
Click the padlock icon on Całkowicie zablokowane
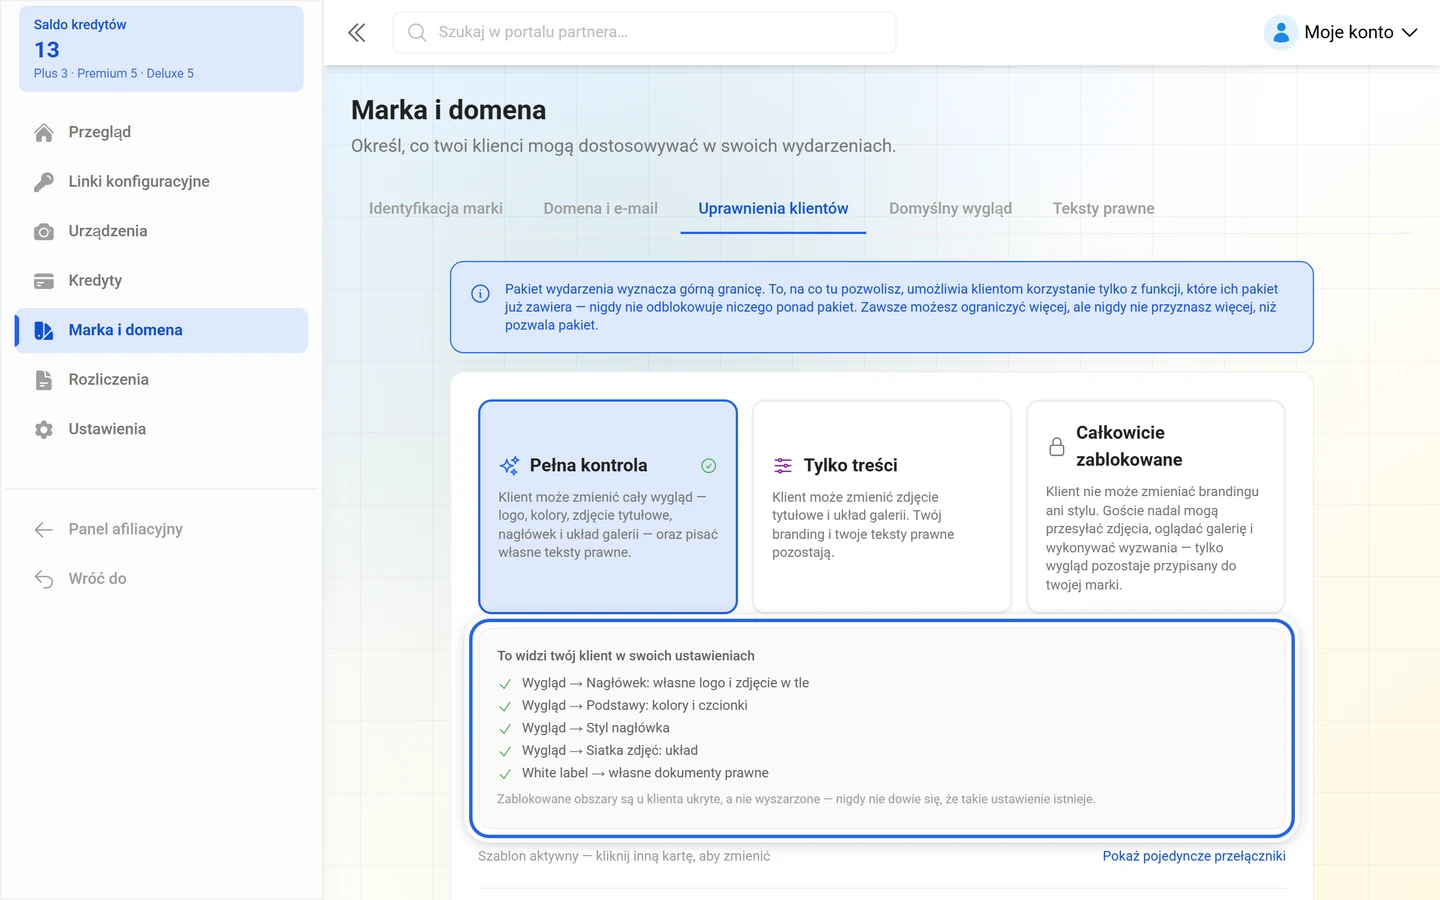point(1057,447)
